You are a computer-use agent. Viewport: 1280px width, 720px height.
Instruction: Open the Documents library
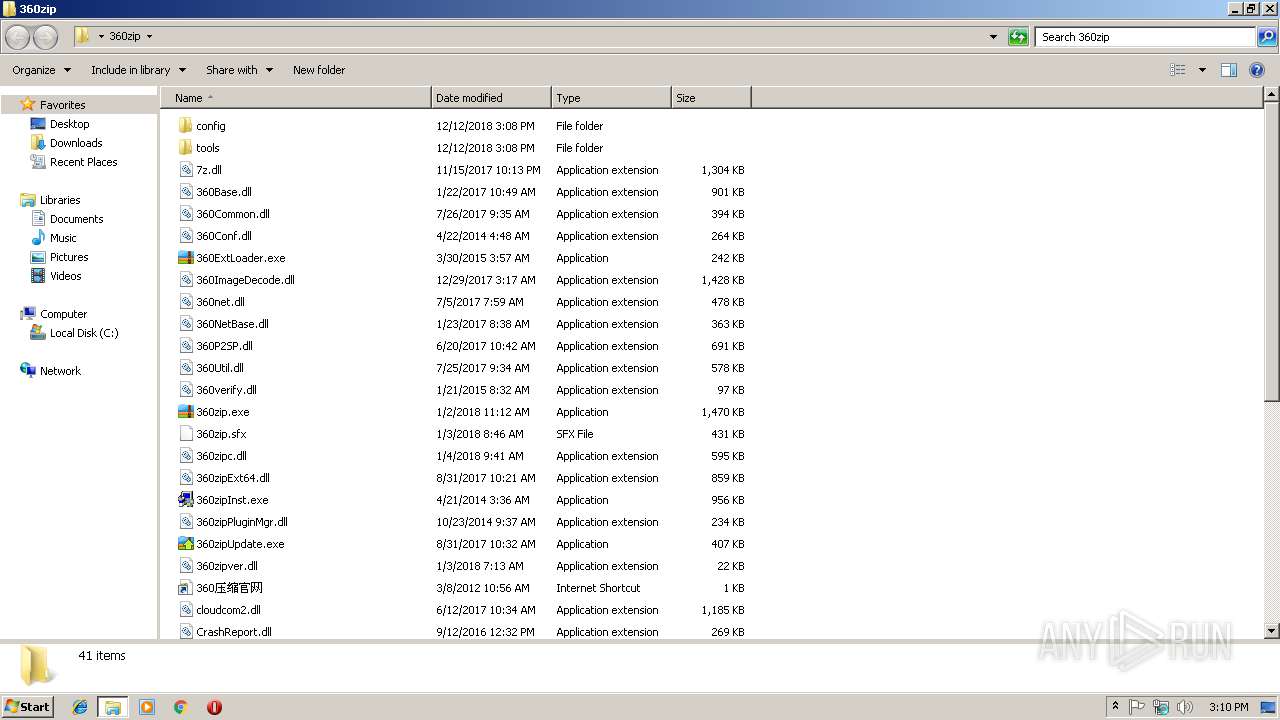tap(76, 219)
